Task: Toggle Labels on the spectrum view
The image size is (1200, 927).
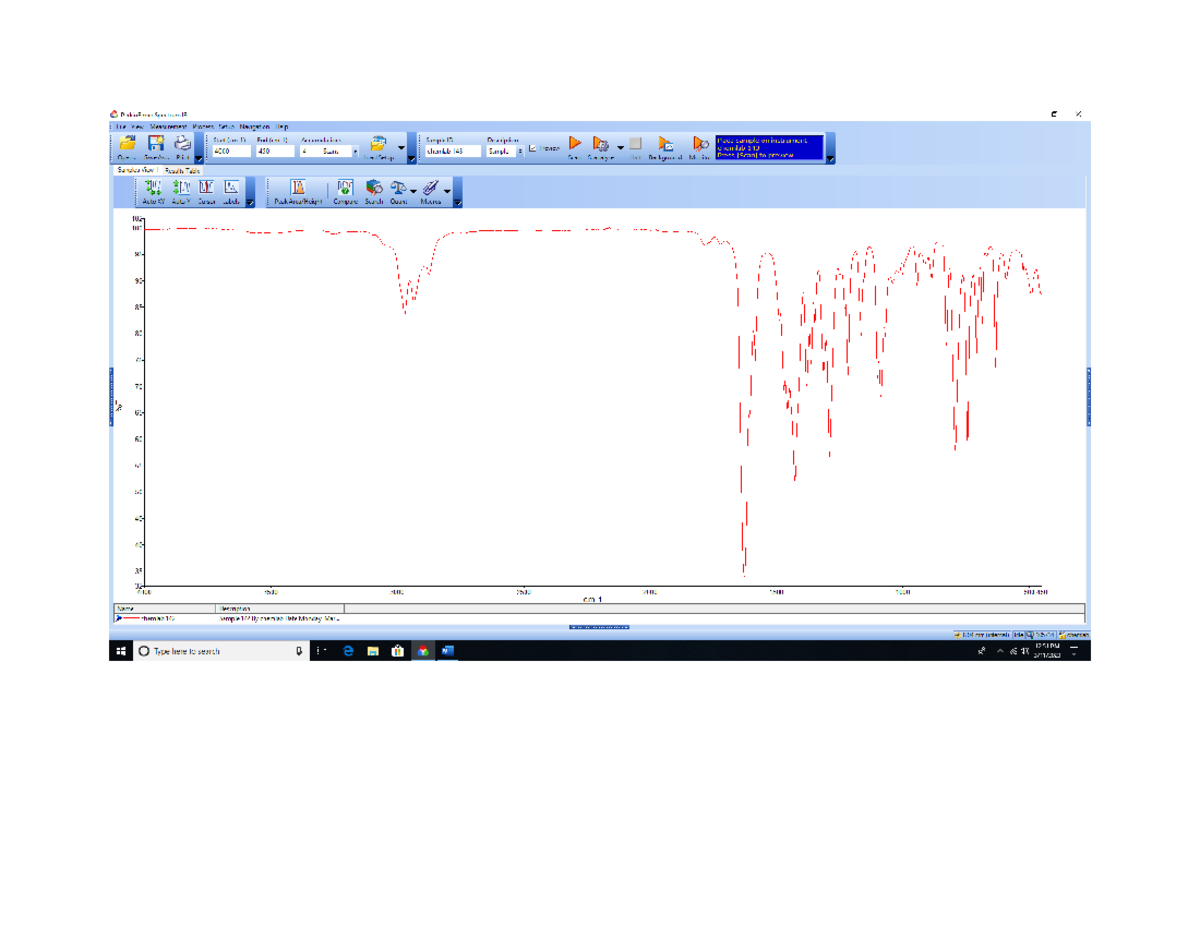Action: 232,190
